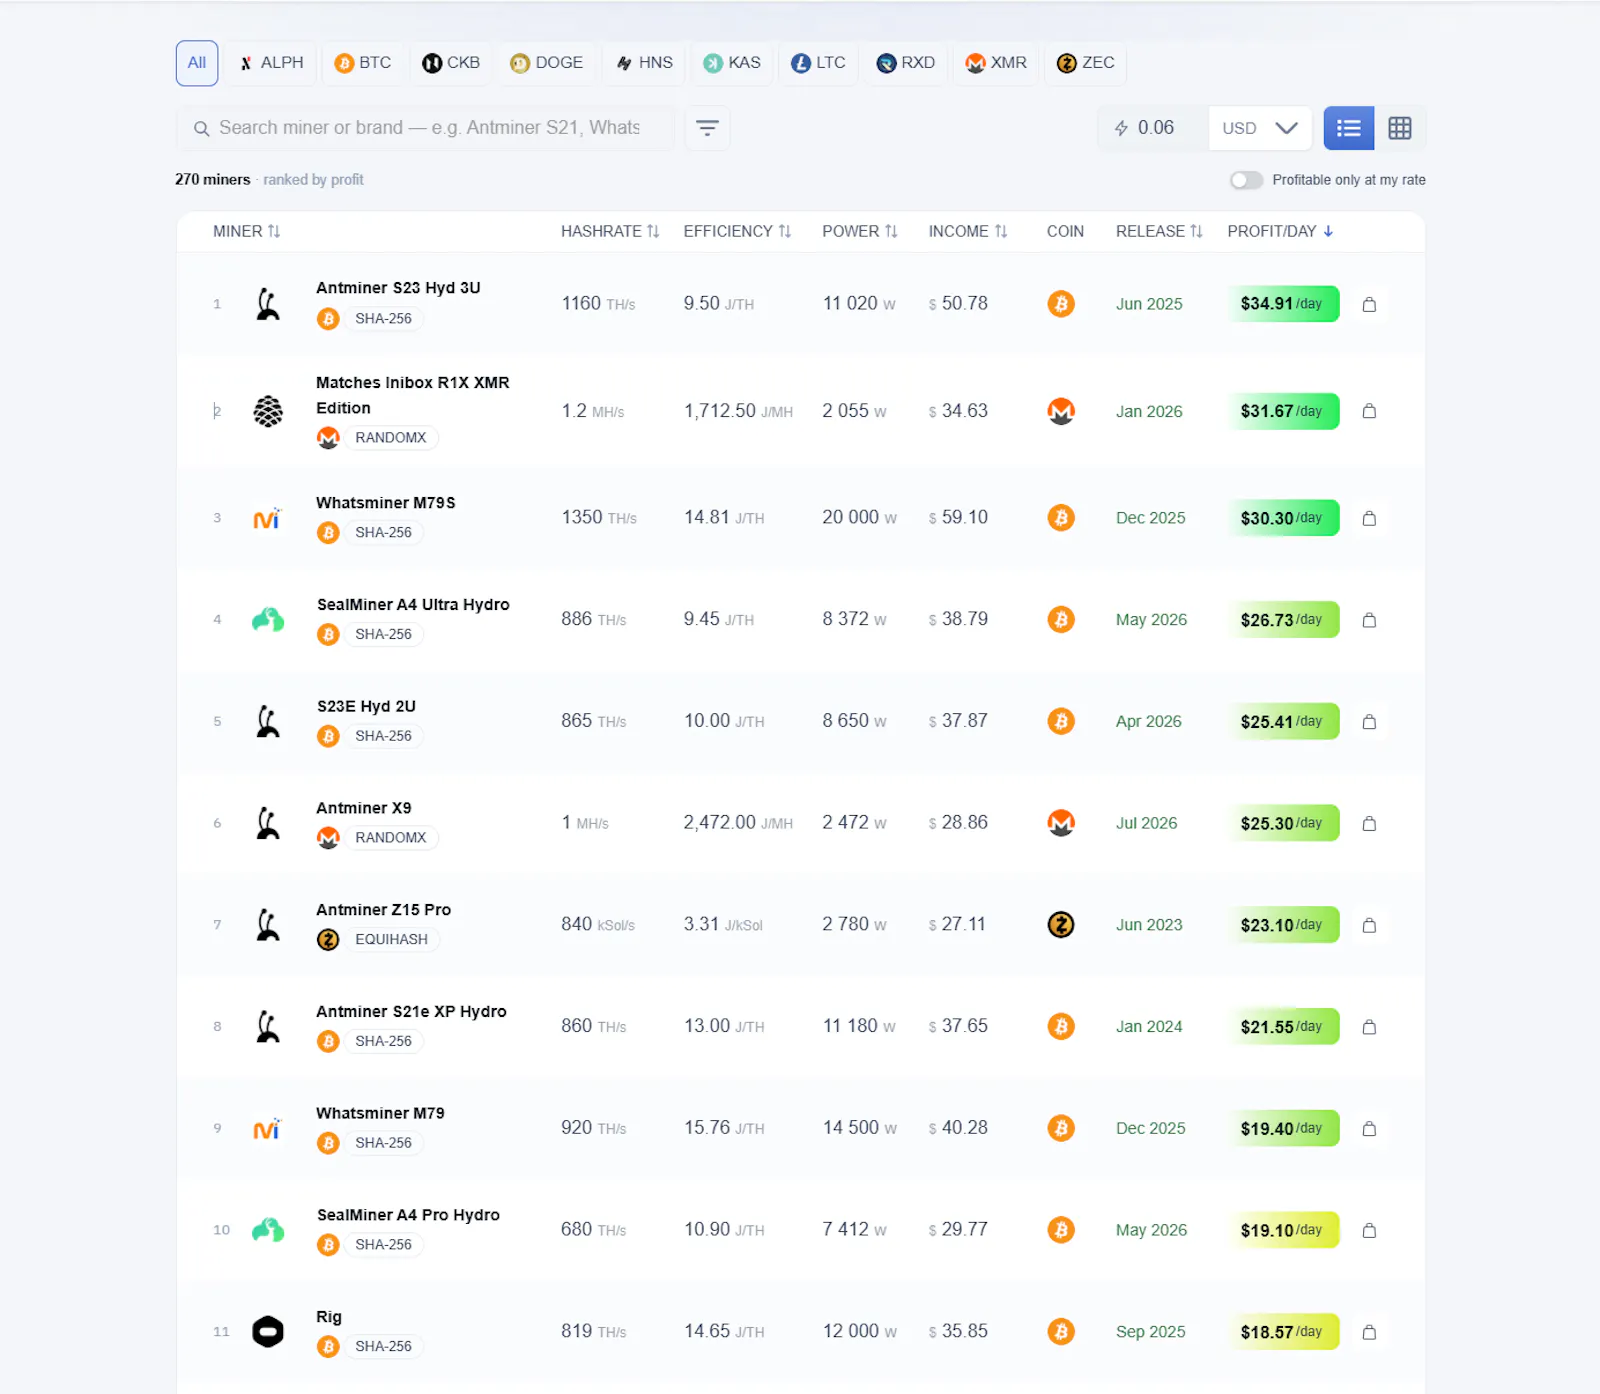The image size is (1600, 1394).
Task: Sort table by HASHRATE column
Action: (x=610, y=231)
